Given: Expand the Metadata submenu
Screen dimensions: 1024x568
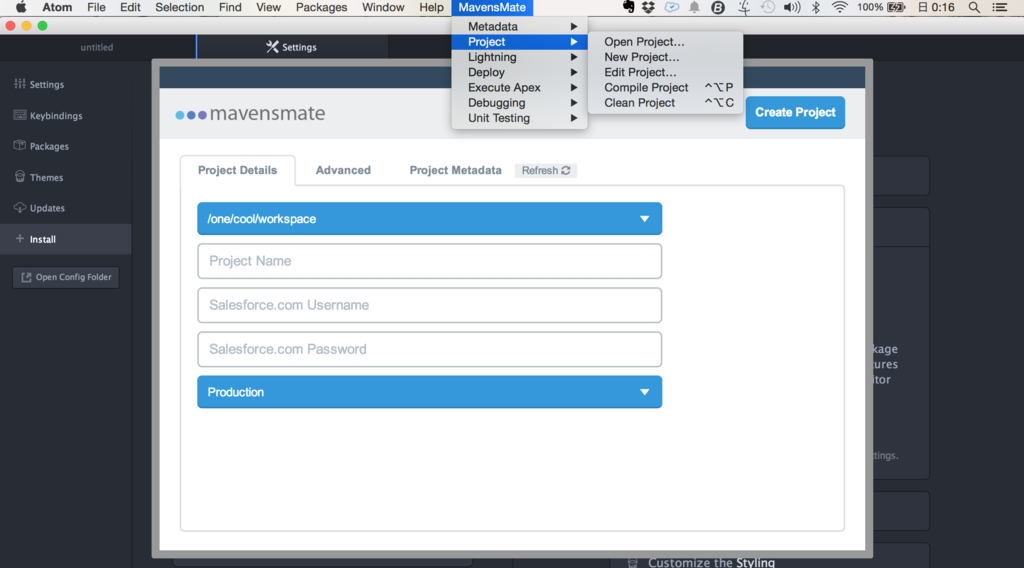Looking at the screenshot, I should (x=519, y=26).
